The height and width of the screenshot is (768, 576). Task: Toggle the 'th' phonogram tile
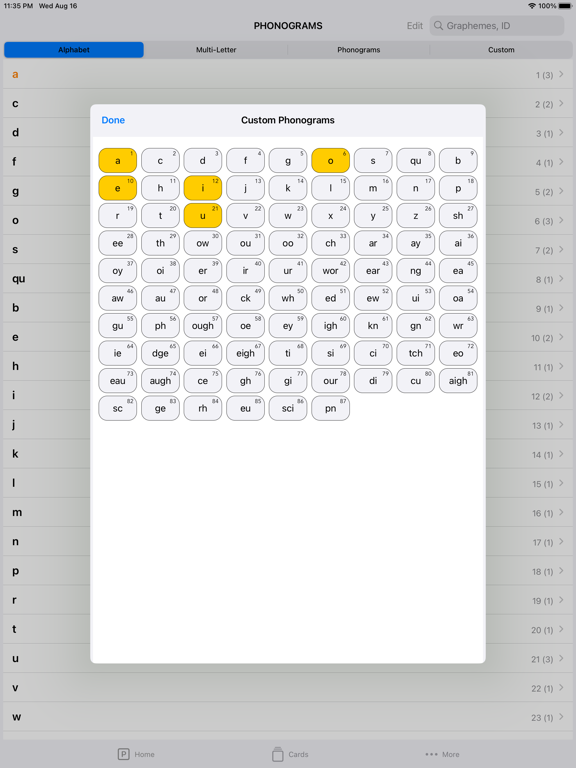(x=160, y=243)
